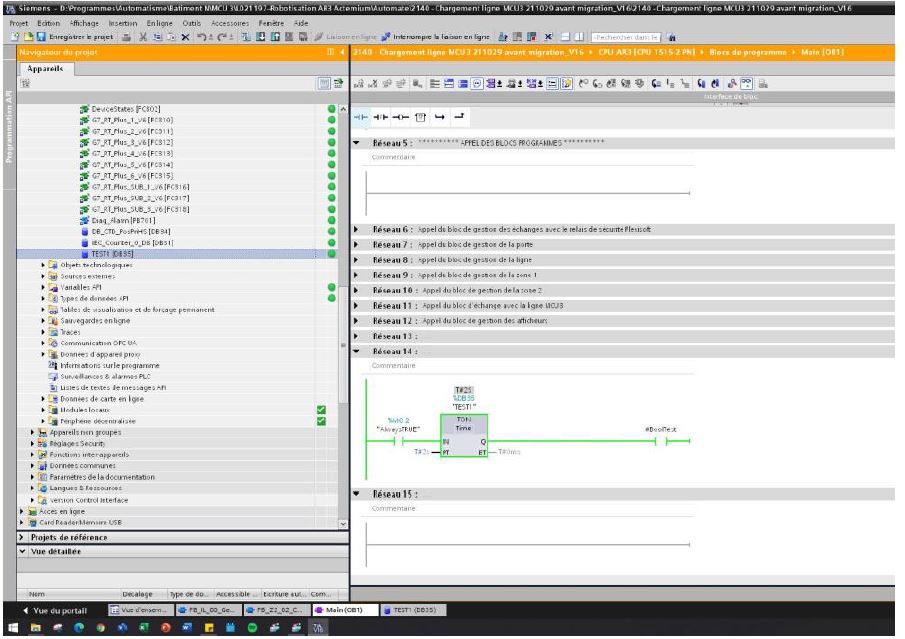Image resolution: width=905 pixels, height=639 pixels.
Task: Click Vue du portail button
Action: click(x=54, y=610)
